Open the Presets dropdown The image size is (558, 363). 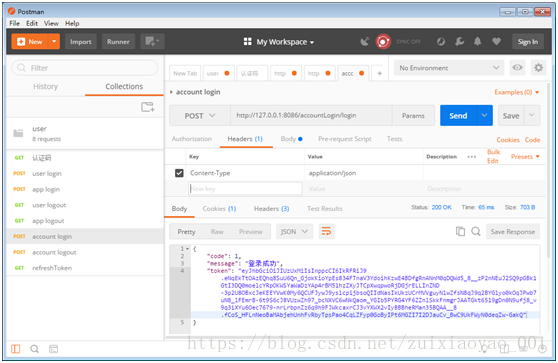coord(525,157)
